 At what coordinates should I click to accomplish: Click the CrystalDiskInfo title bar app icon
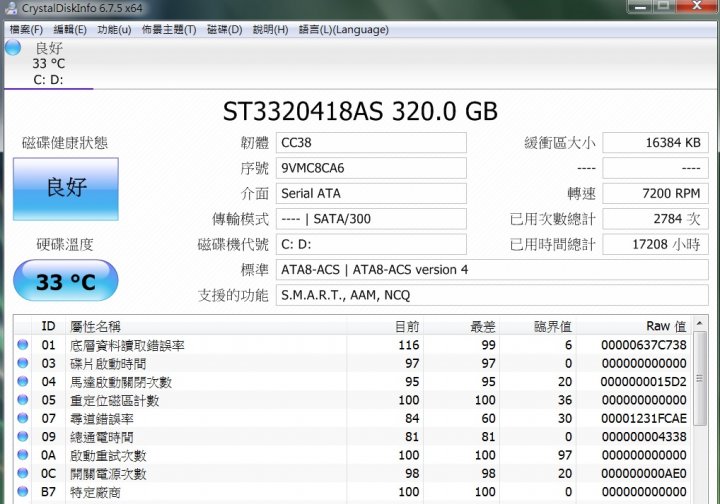coord(12,8)
